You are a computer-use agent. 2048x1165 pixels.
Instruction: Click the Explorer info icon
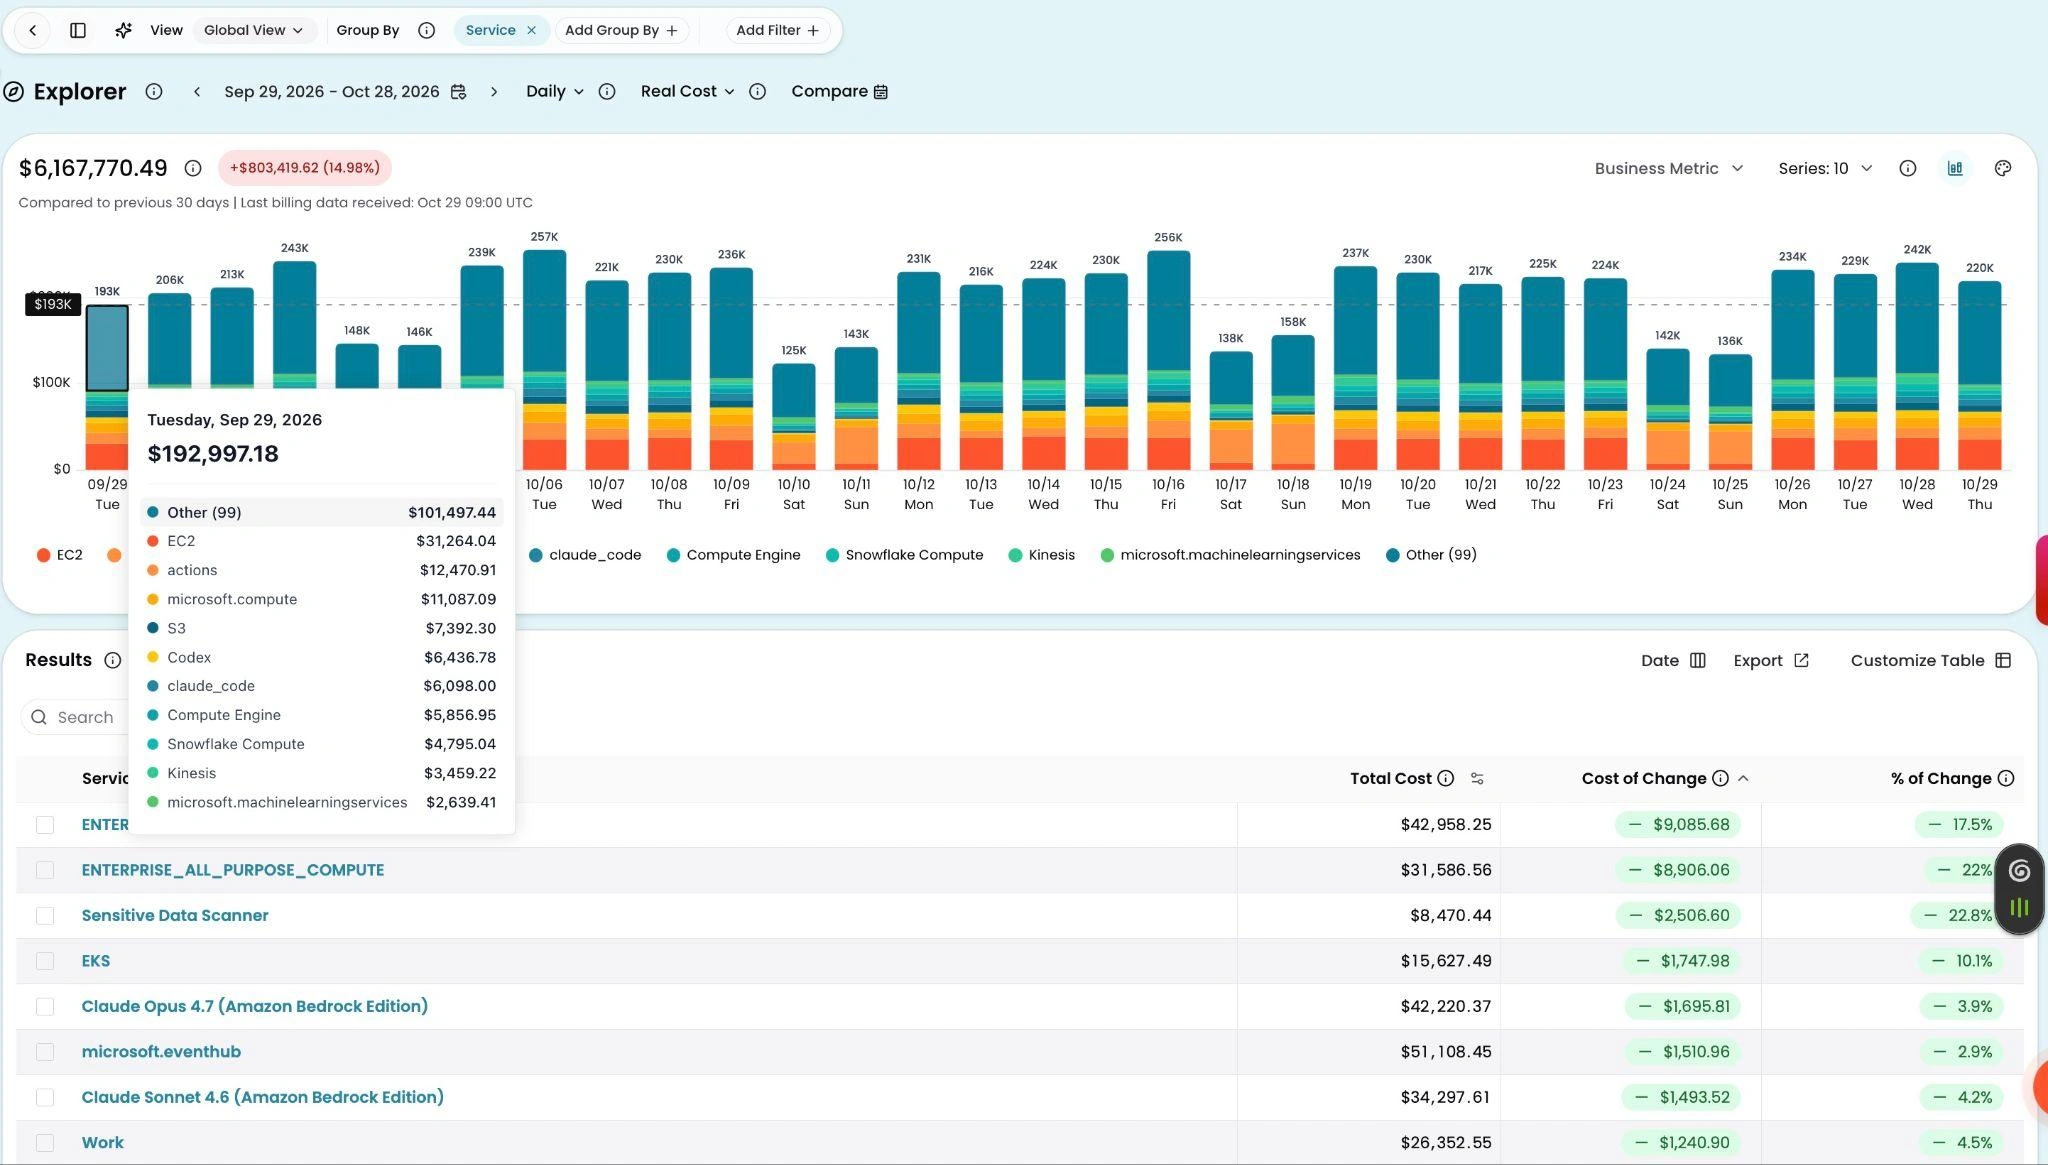point(154,91)
